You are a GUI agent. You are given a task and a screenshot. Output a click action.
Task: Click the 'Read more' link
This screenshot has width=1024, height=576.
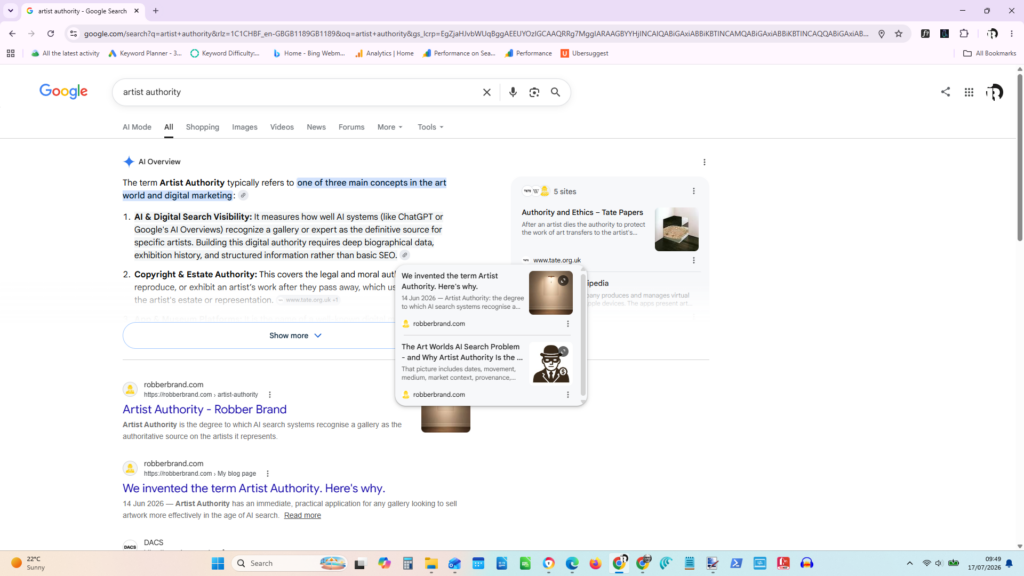[302, 515]
